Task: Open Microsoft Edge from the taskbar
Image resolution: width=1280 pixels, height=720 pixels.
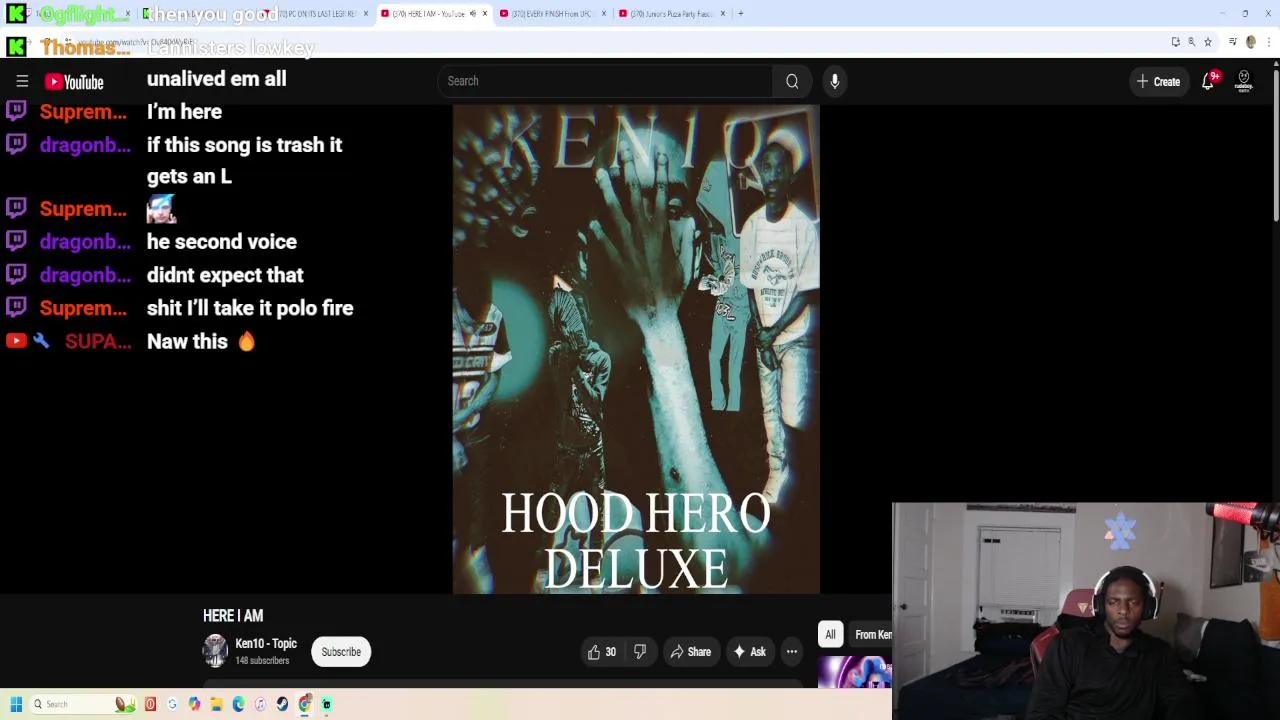Action: [x=238, y=704]
